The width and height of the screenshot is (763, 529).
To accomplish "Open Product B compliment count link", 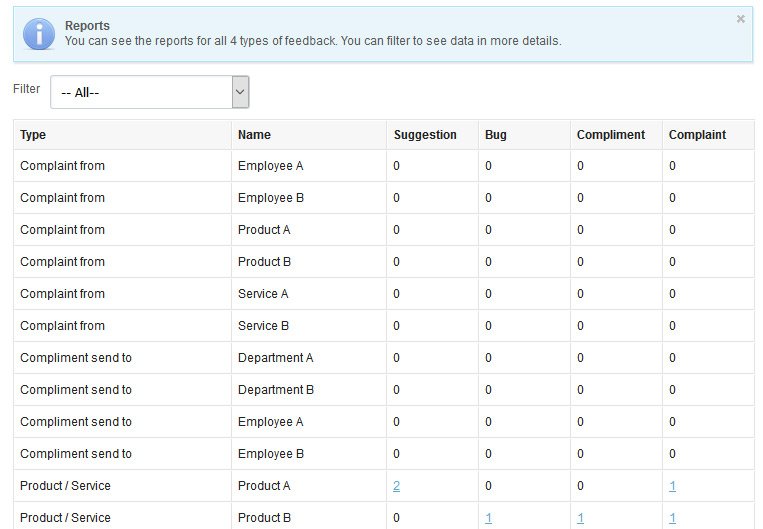I will coord(580,518).
